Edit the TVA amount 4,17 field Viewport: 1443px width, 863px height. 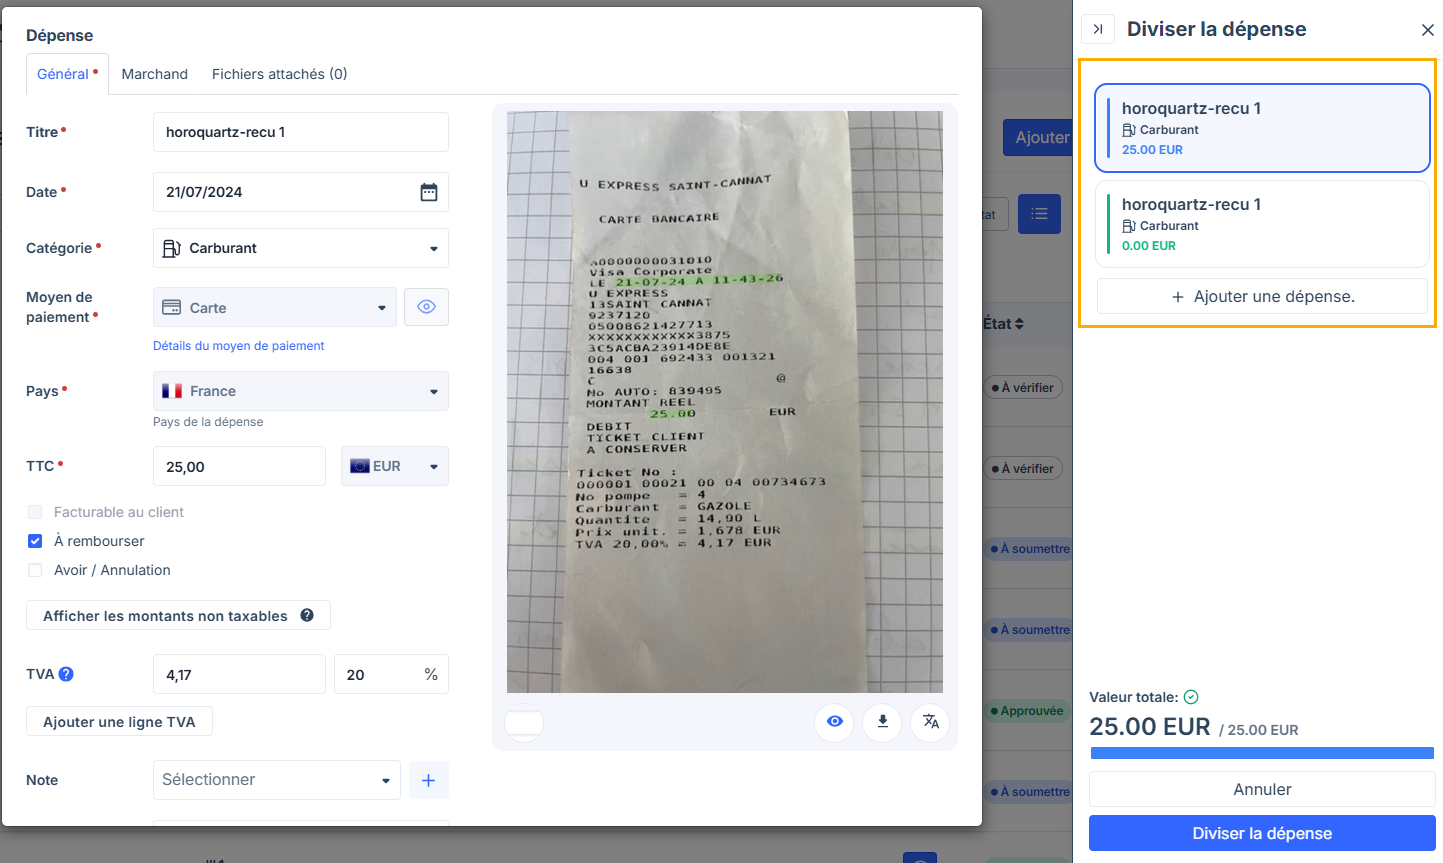pyautogui.click(x=239, y=674)
